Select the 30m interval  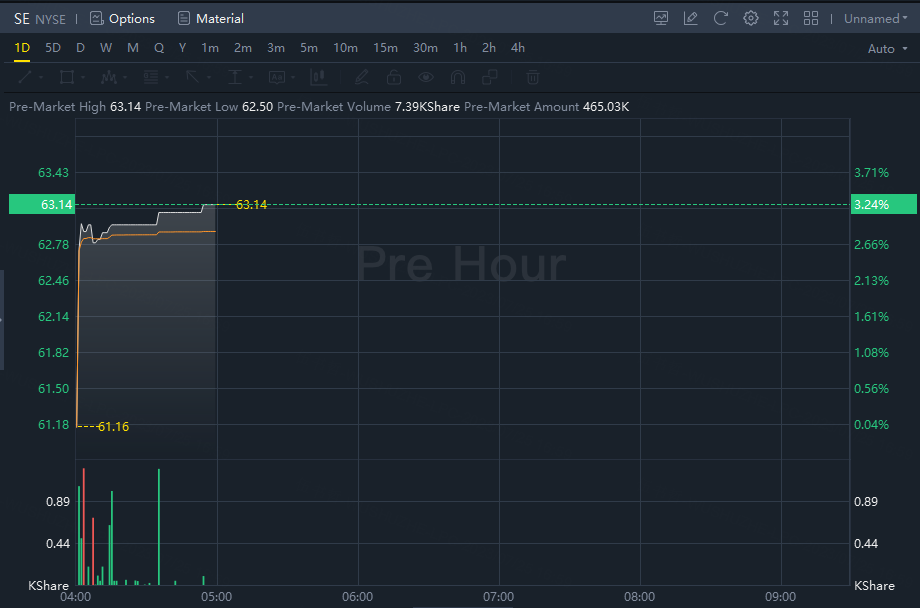[x=425, y=48]
